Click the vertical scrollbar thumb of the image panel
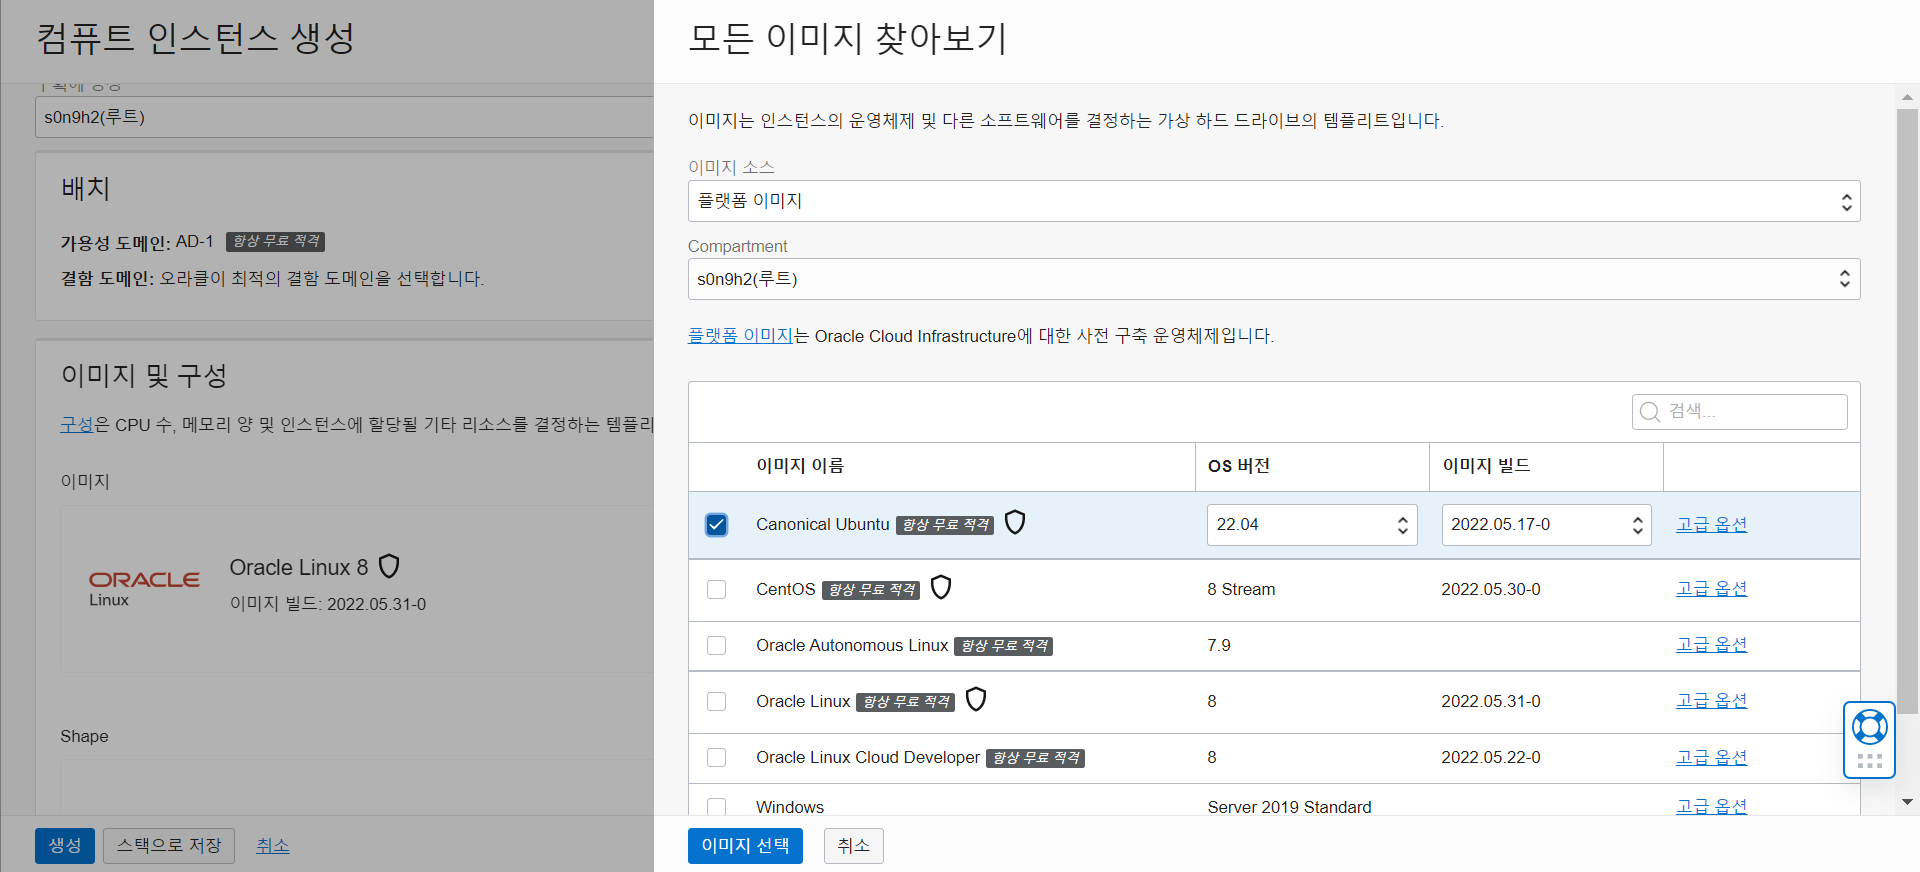Viewport: 1920px width, 872px height. pos(1907,410)
